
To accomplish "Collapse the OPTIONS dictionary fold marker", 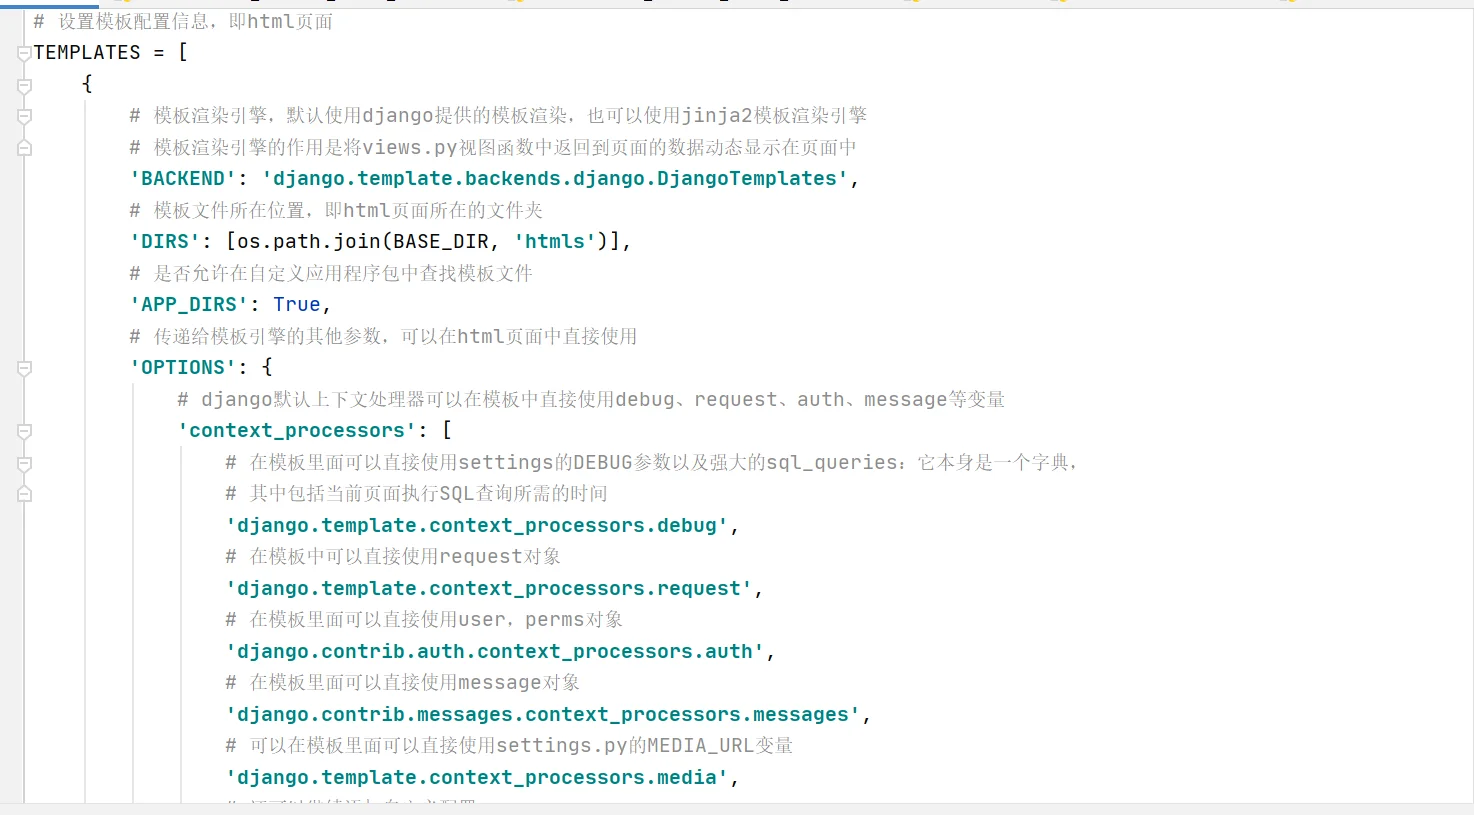I will (23, 368).
